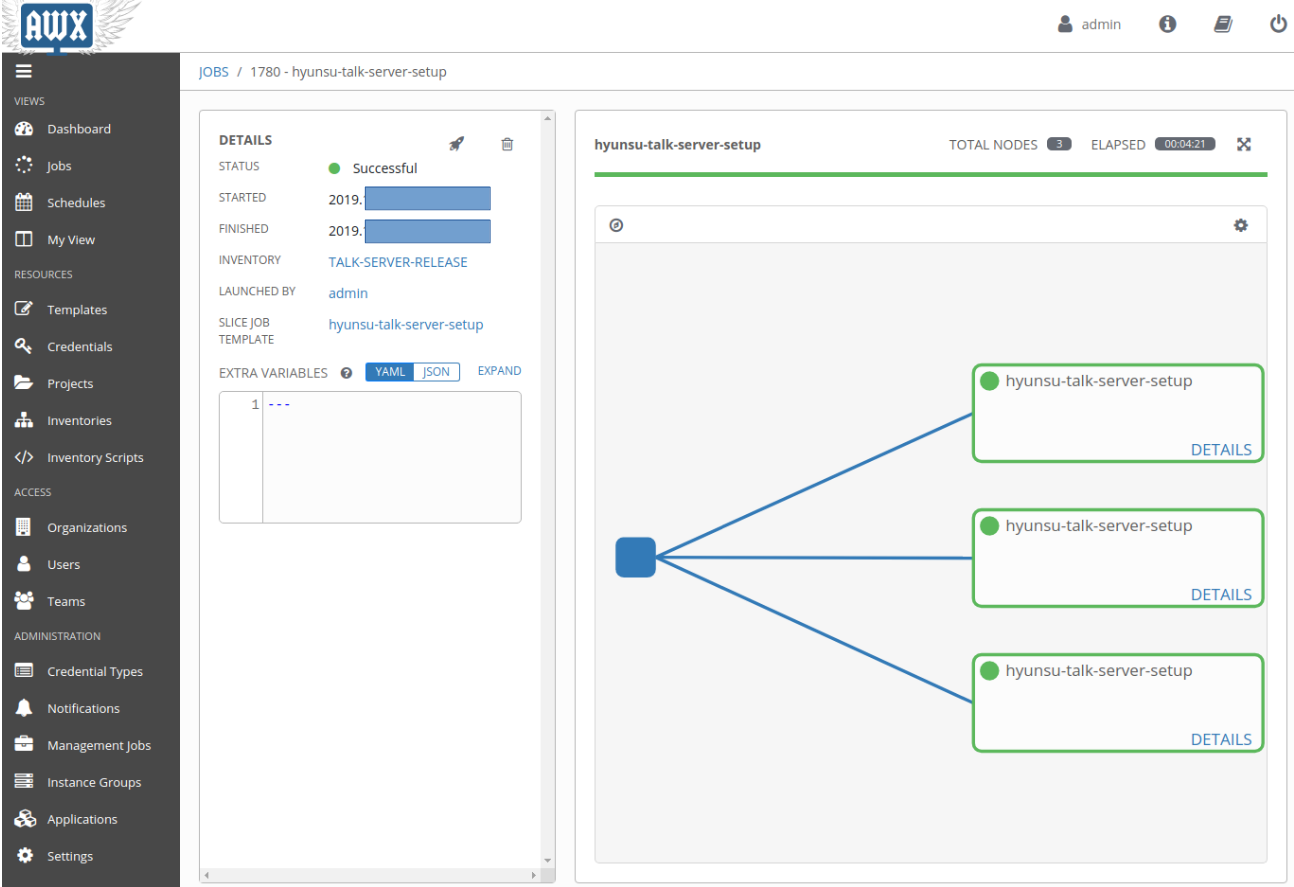This screenshot has width=1294, height=887.
Task: Click the Inventory Scripts code icon
Action: coord(25,457)
